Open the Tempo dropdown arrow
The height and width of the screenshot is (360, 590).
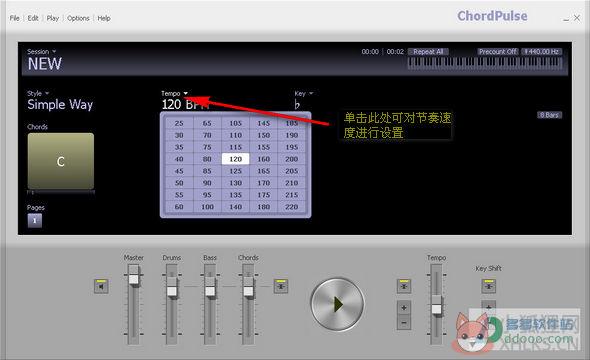(x=186, y=93)
